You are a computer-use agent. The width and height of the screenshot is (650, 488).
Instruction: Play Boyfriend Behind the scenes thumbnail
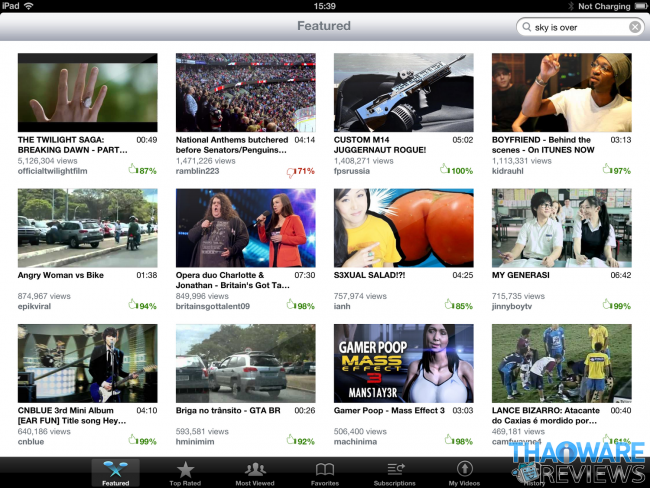tap(562, 92)
